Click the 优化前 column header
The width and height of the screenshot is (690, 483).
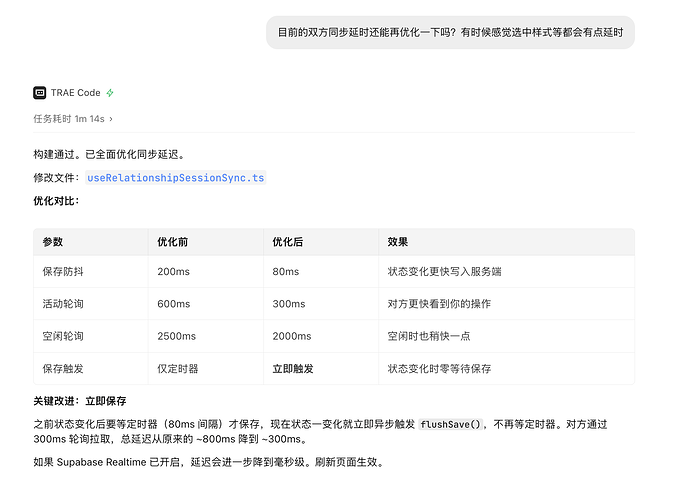(x=206, y=242)
